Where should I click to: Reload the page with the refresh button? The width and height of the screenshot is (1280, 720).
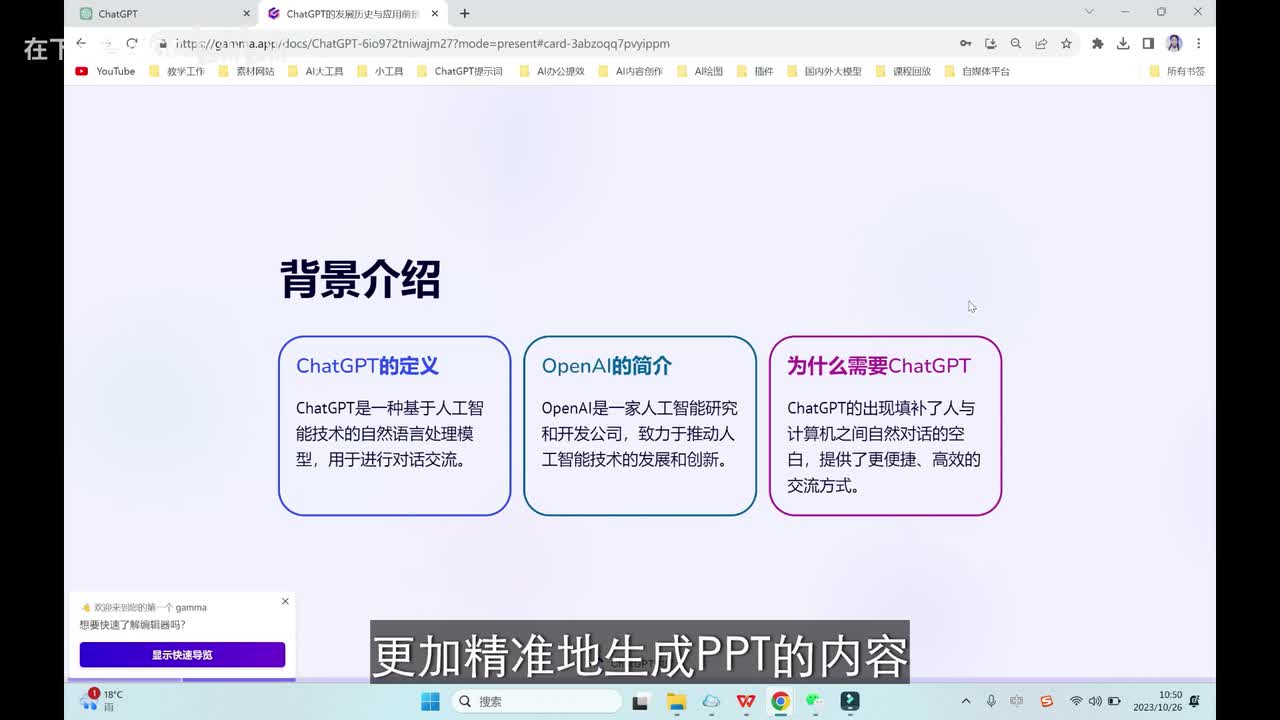[x=131, y=44]
